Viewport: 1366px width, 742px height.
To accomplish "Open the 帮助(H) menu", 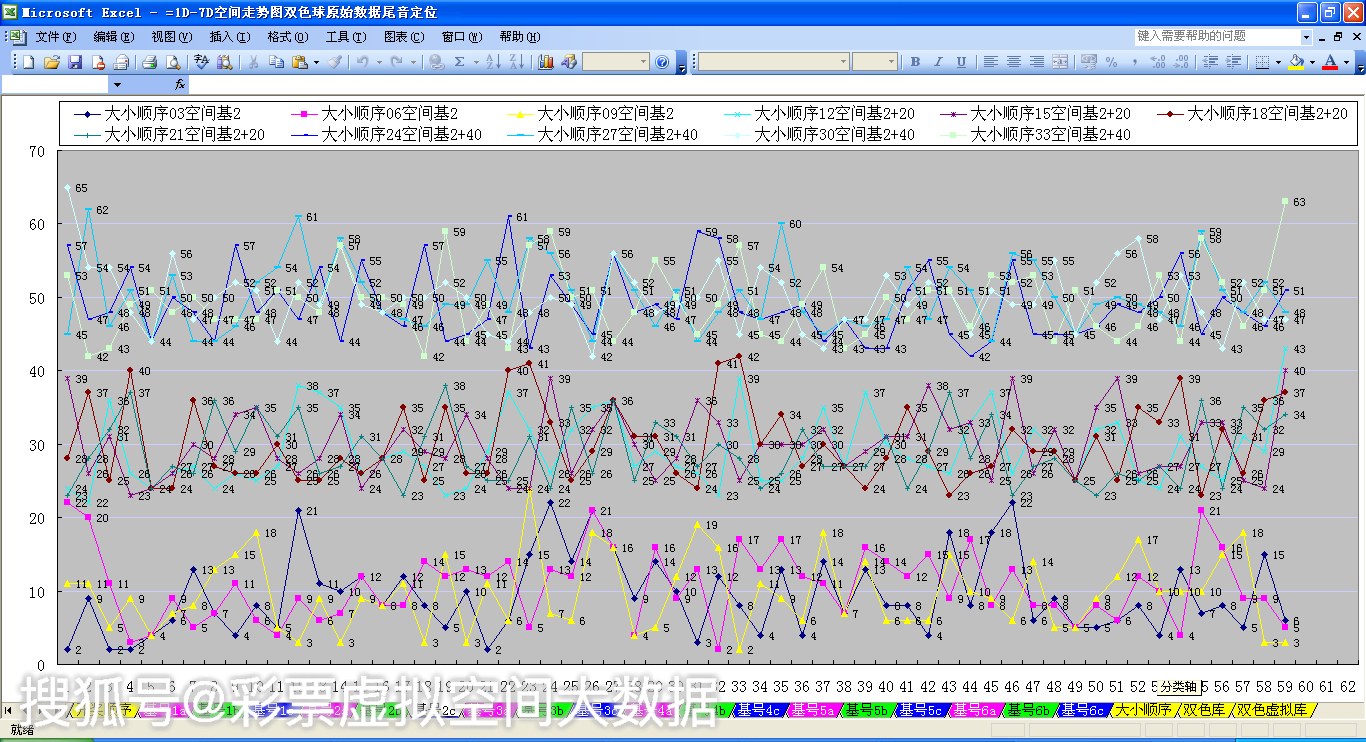I will (519, 37).
